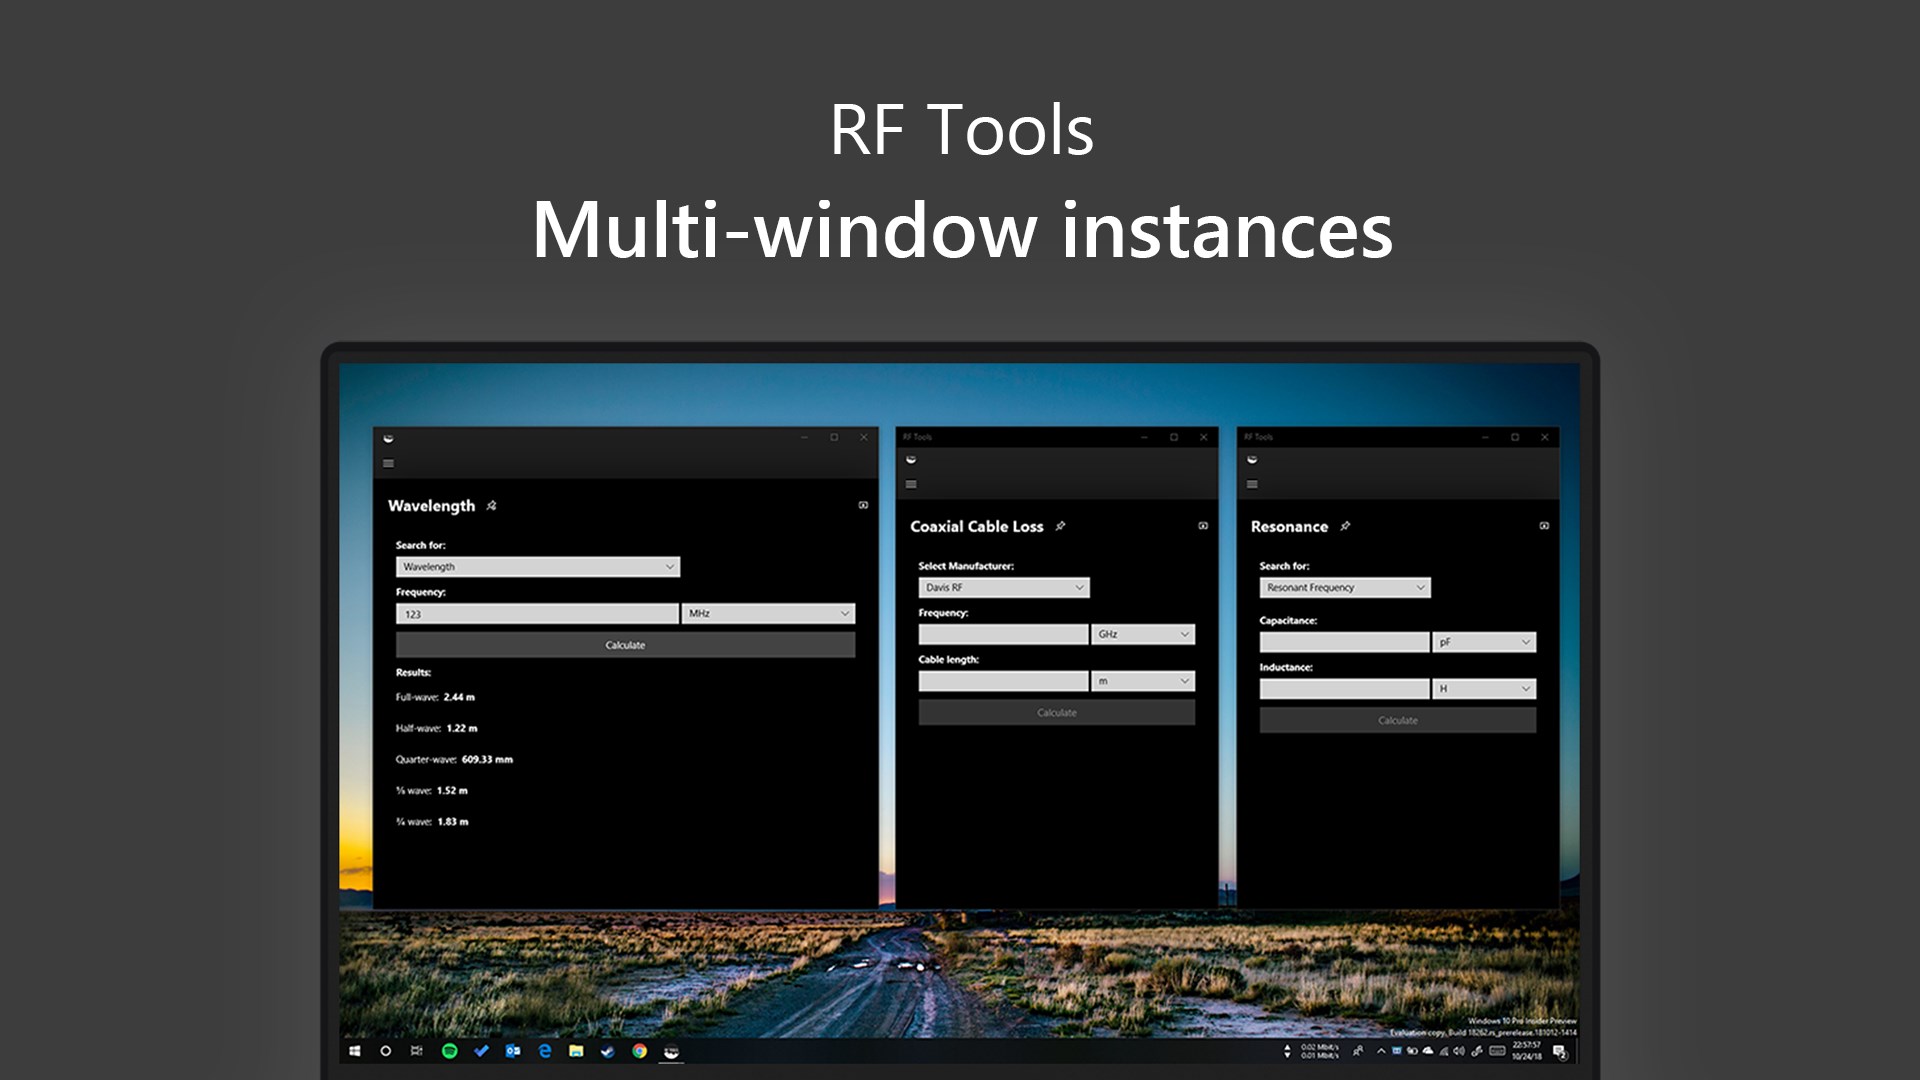The height and width of the screenshot is (1080, 1920).
Task: Toggle the pin next to Coaxial Cable Loss
Action: pos(1061,526)
